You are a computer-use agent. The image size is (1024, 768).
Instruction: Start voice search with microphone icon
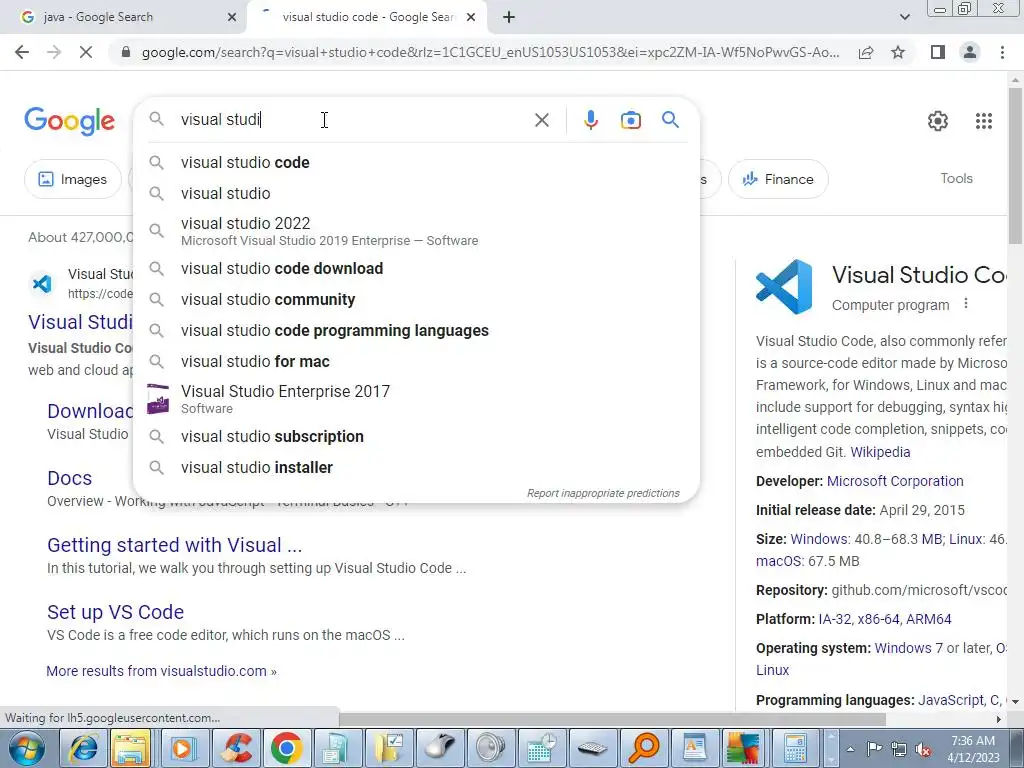[x=591, y=120]
